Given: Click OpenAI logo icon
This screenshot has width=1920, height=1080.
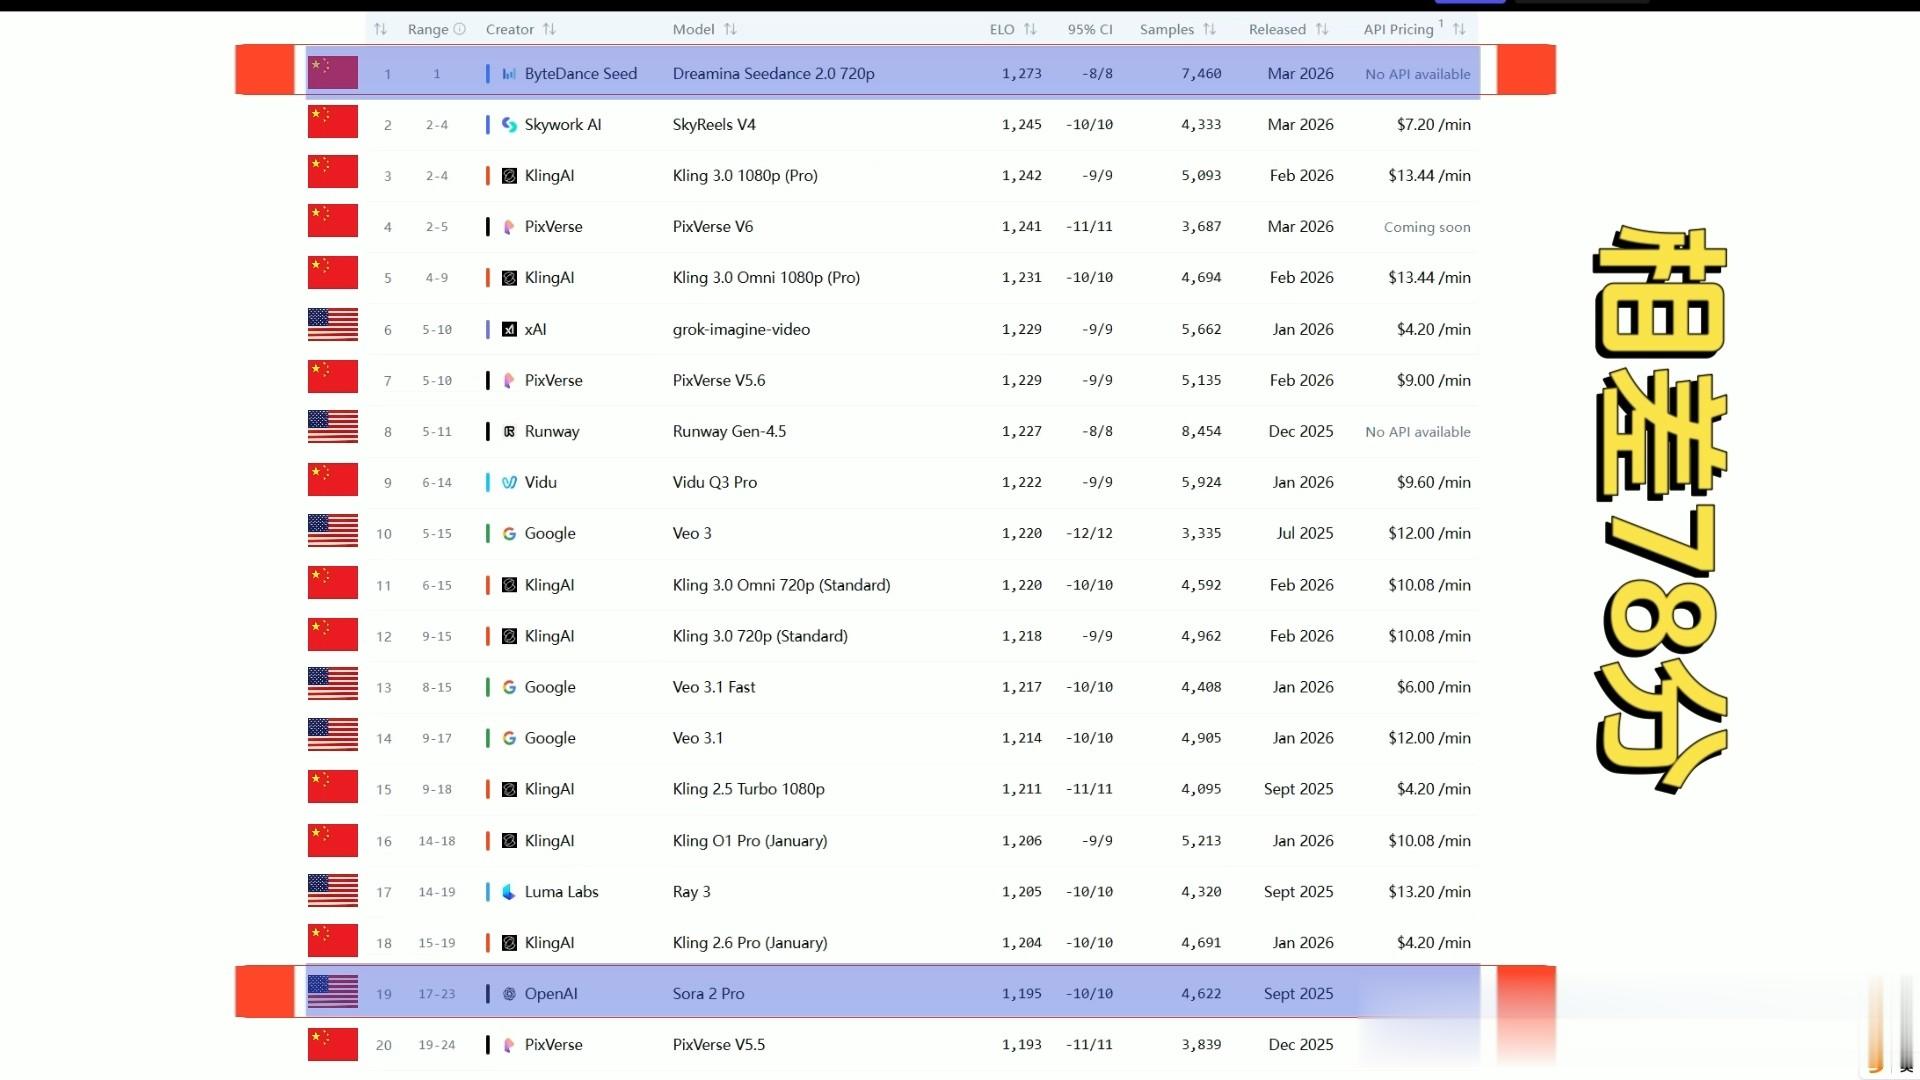Looking at the screenshot, I should coord(509,994).
